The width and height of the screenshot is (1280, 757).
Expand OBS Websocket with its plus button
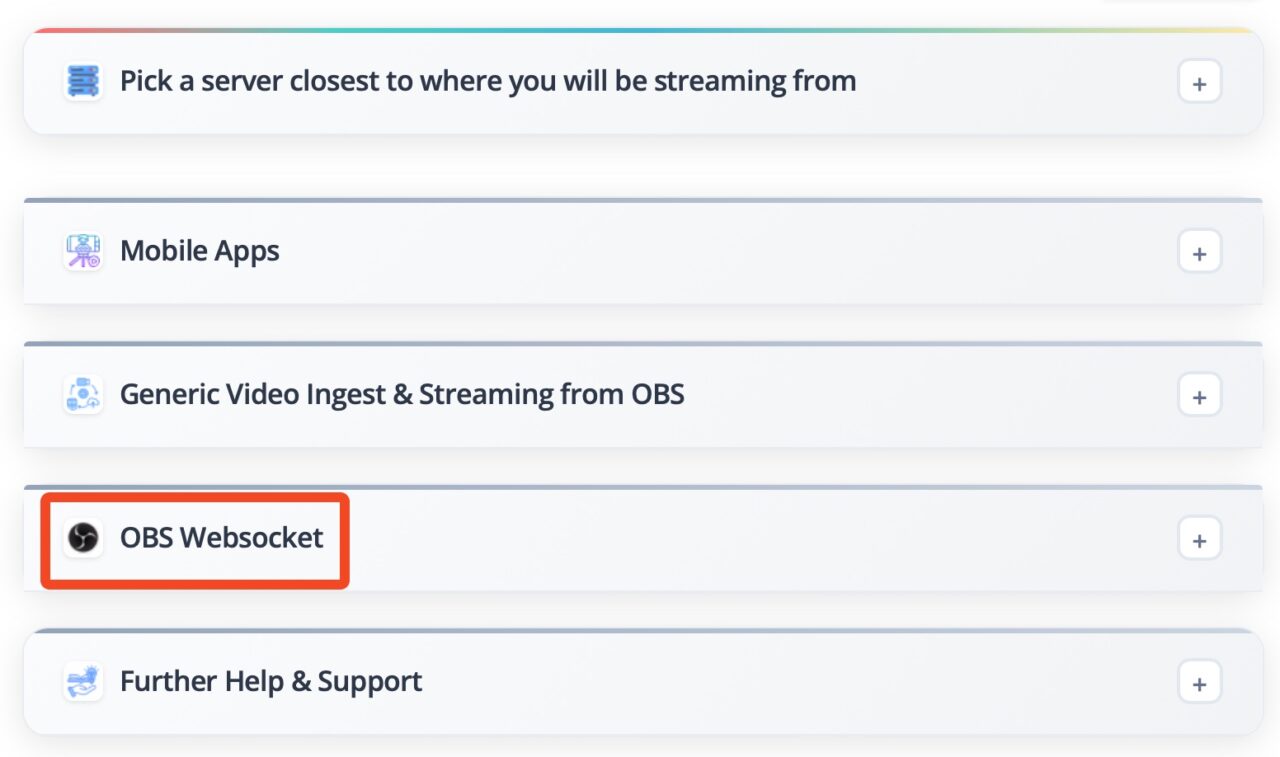1199,541
